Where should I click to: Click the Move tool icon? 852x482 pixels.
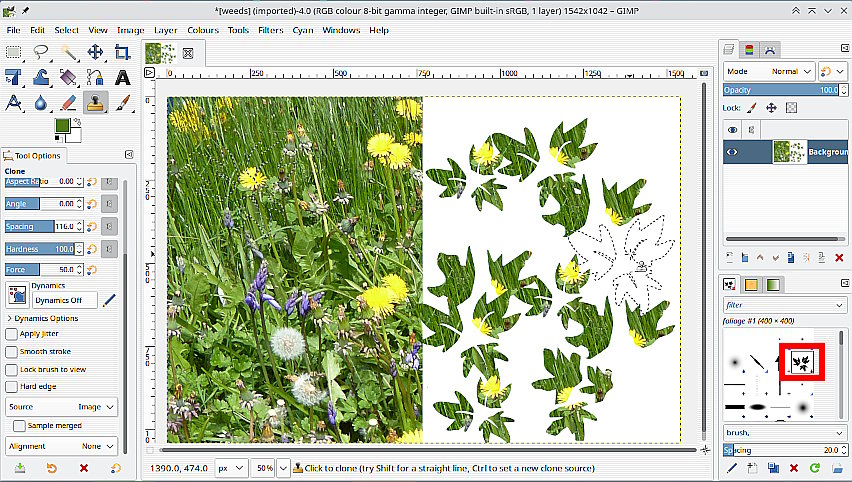(96, 52)
